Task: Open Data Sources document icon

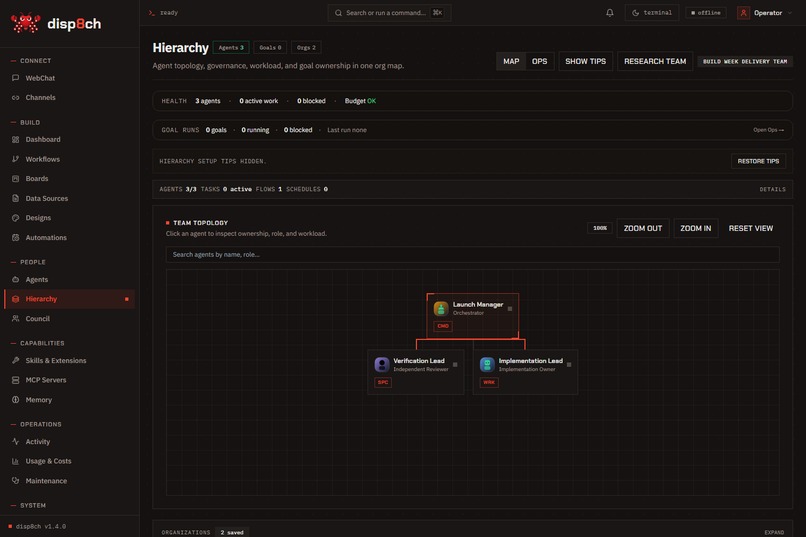Action: pyautogui.click(x=15, y=198)
